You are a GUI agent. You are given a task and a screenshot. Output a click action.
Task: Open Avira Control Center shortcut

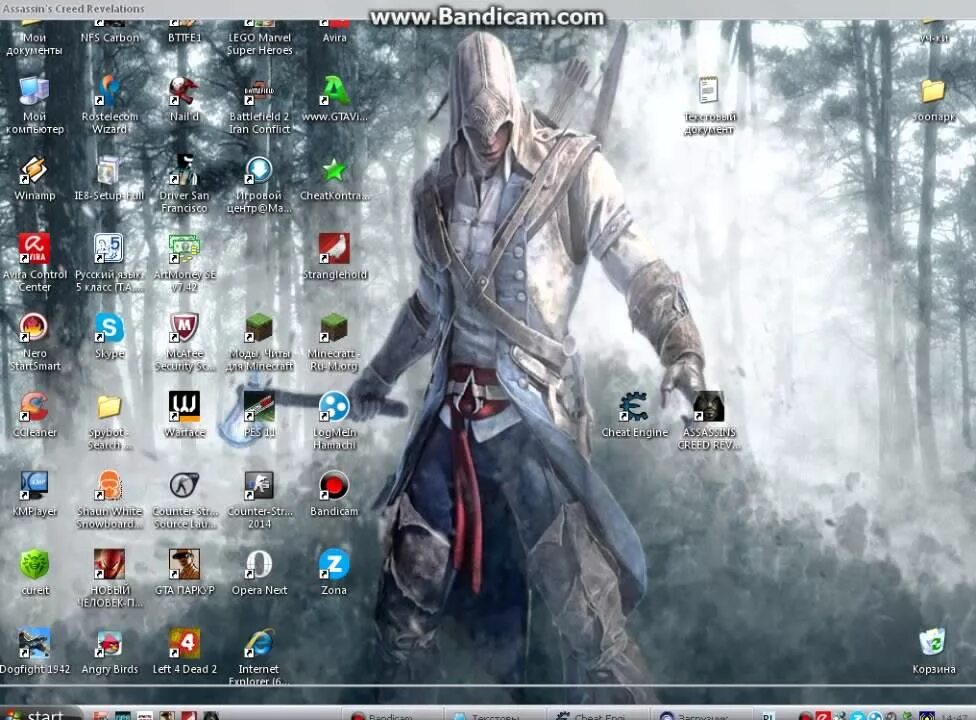click(34, 249)
